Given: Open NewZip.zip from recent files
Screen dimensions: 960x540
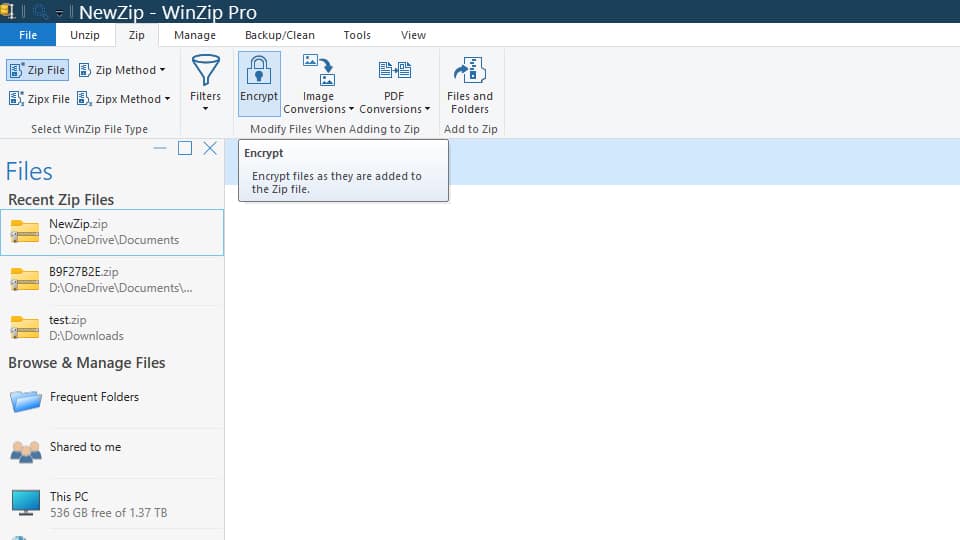Looking at the screenshot, I should click(x=112, y=232).
